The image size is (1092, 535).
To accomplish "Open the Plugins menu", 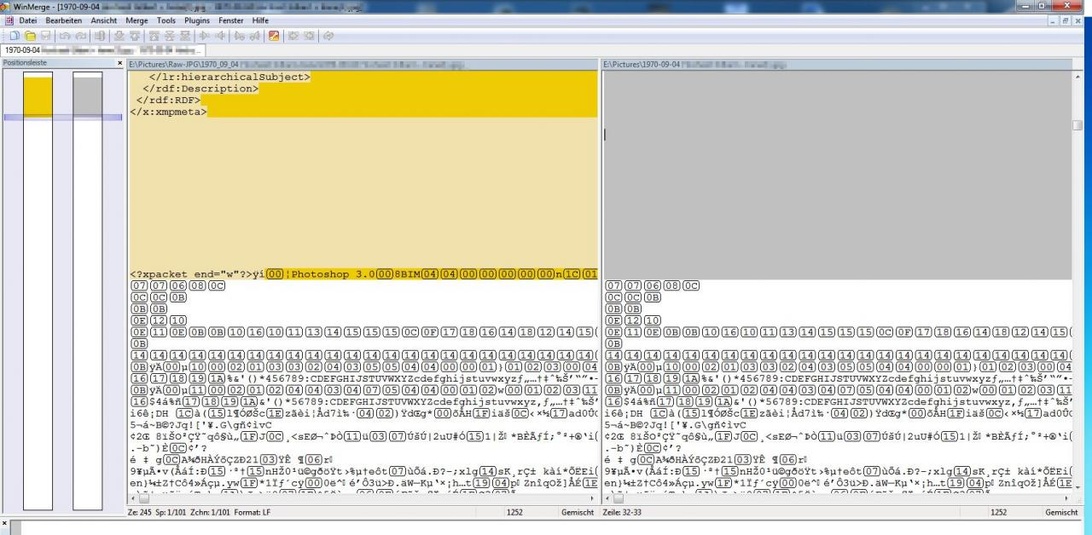I will [197, 20].
